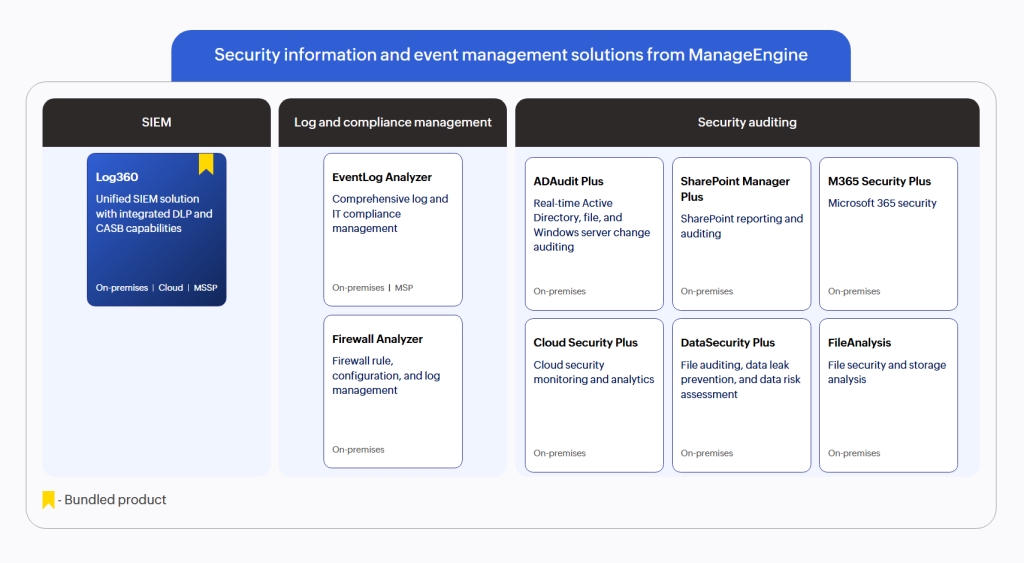Click 'SharePoint reporting and auditing' text
Image resolution: width=1024 pixels, height=563 pixels.
point(742,226)
